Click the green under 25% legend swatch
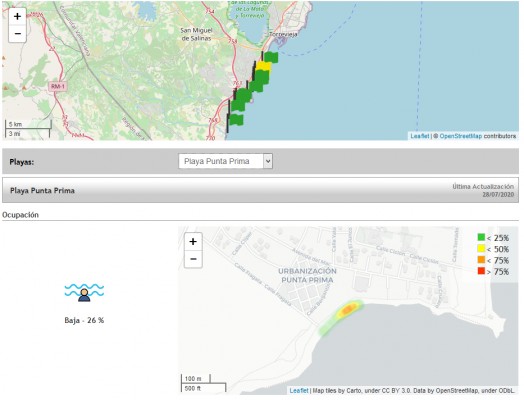 pyautogui.click(x=481, y=238)
